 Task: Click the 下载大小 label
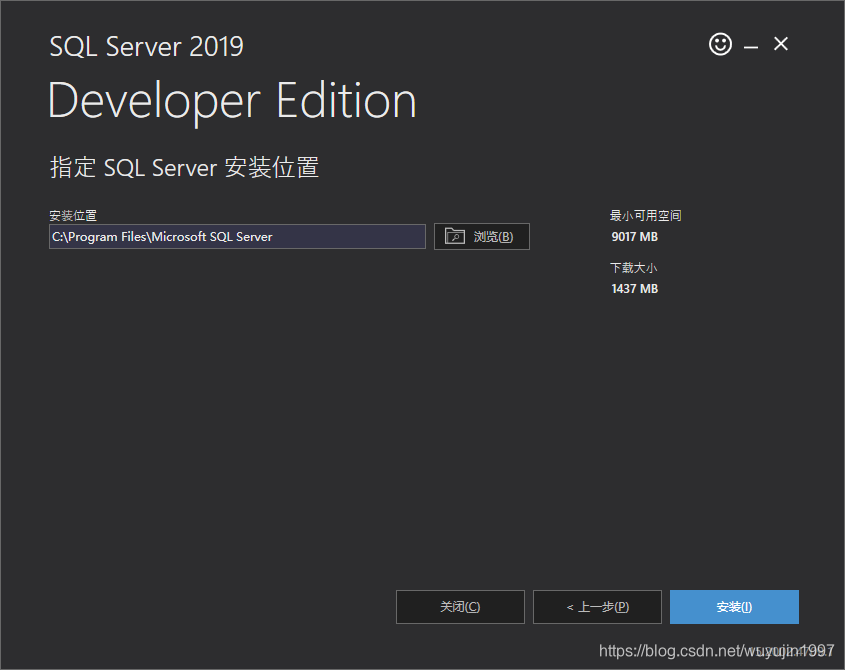pos(634,268)
